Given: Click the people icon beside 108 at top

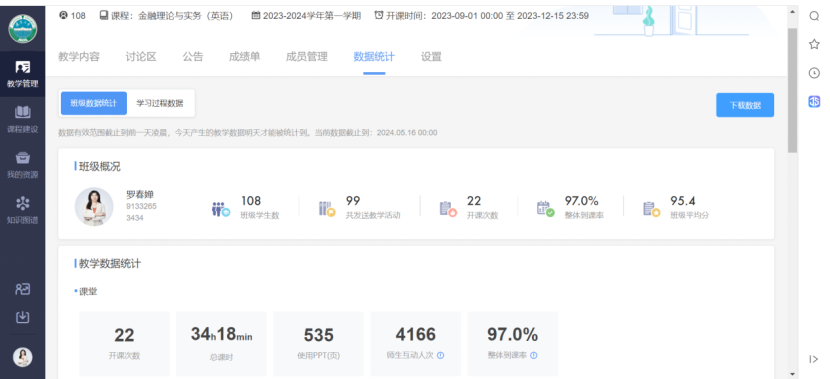Looking at the screenshot, I should [x=64, y=15].
